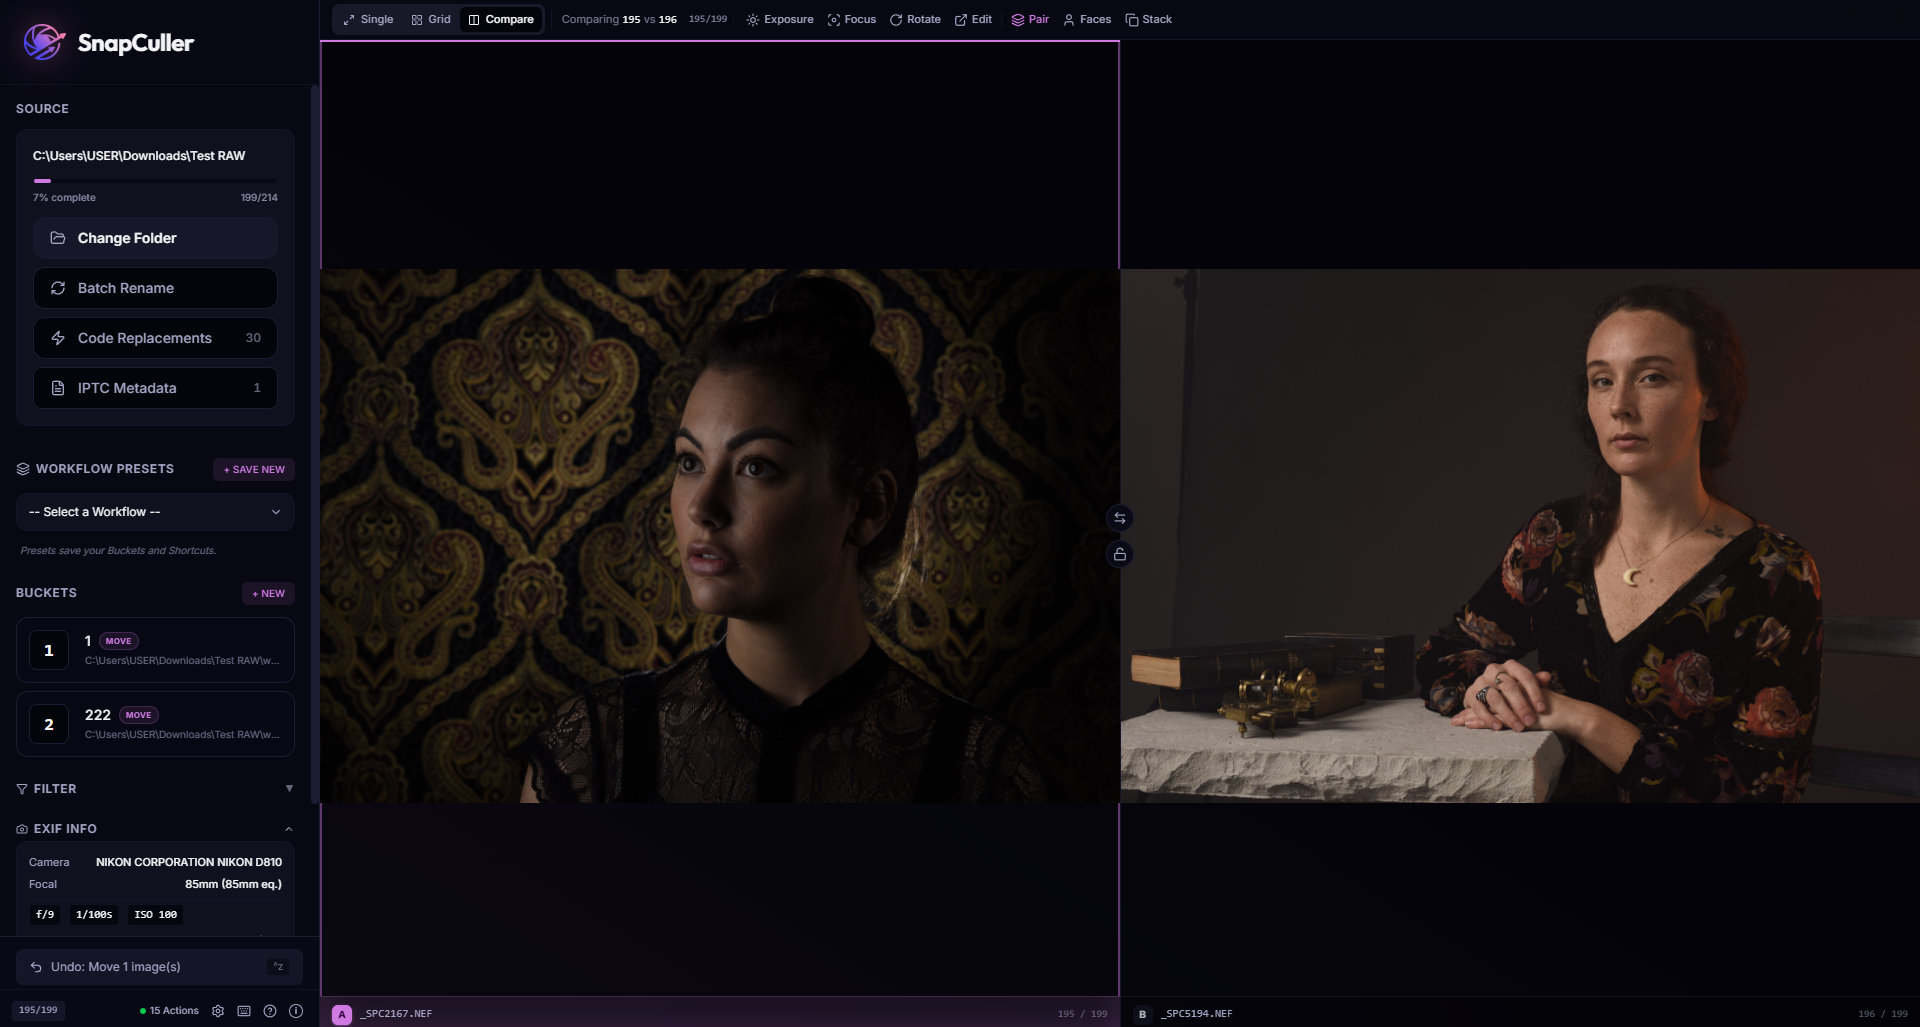Click the Change Folder button
Screen dimensions: 1920x1027
[x=155, y=238]
